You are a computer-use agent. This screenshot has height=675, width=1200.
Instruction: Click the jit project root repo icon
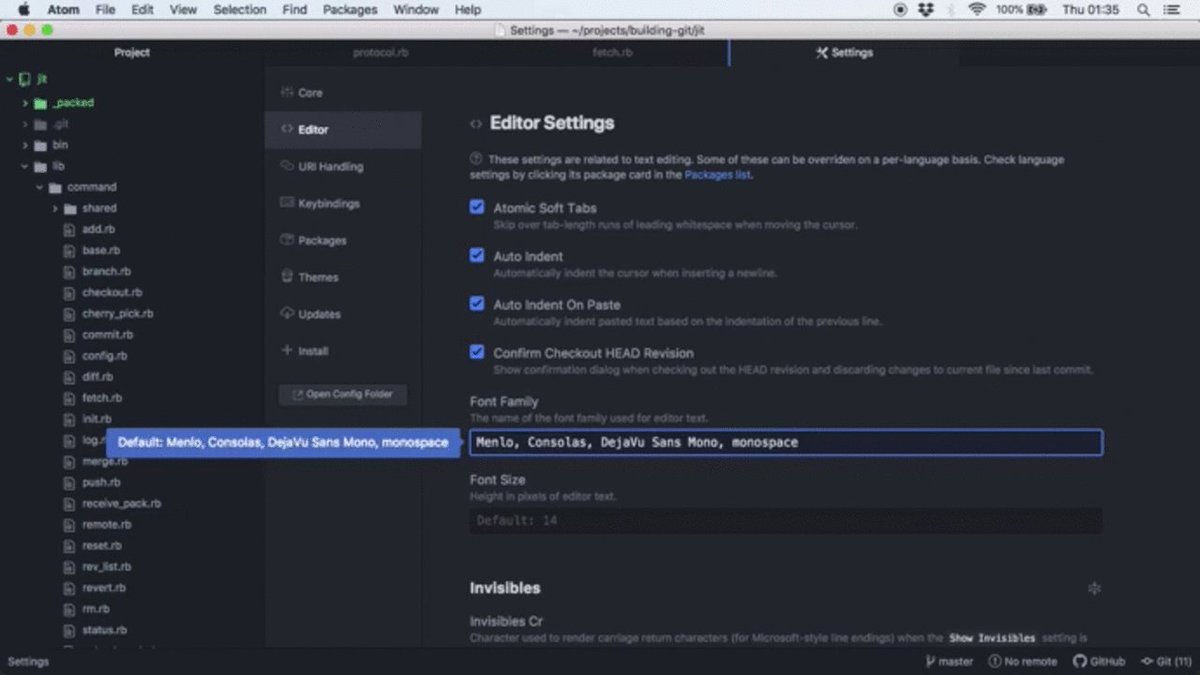tap(25, 79)
